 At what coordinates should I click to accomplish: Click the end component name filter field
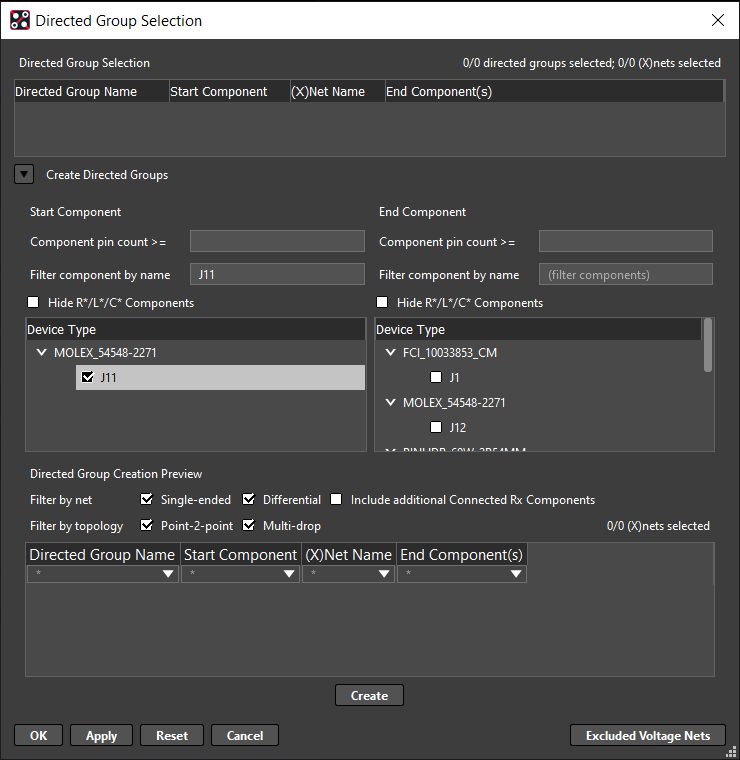tap(625, 275)
